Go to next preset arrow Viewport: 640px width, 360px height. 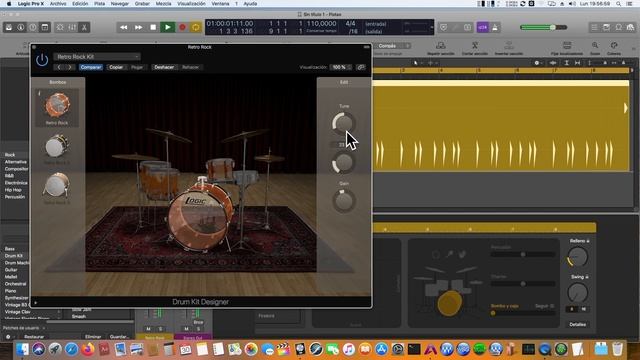click(70, 67)
